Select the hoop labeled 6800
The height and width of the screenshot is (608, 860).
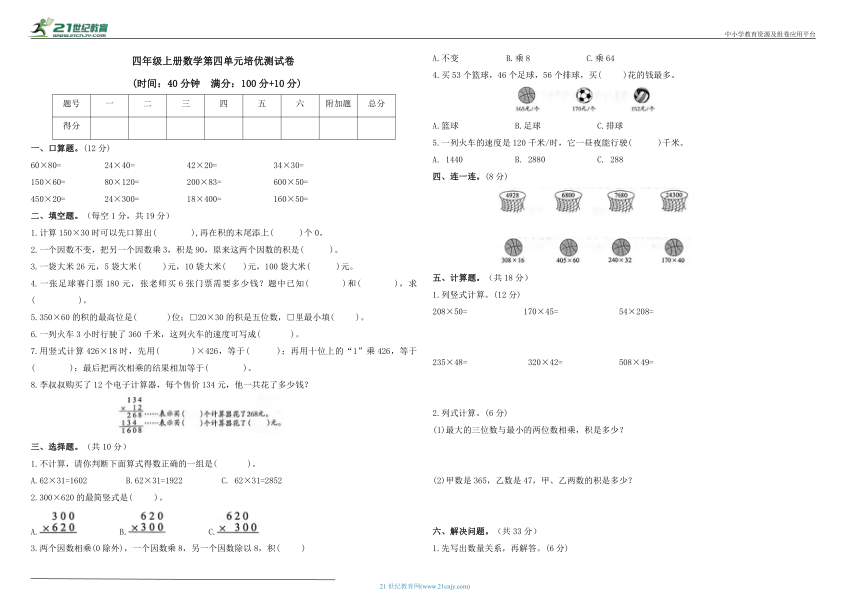coord(568,201)
